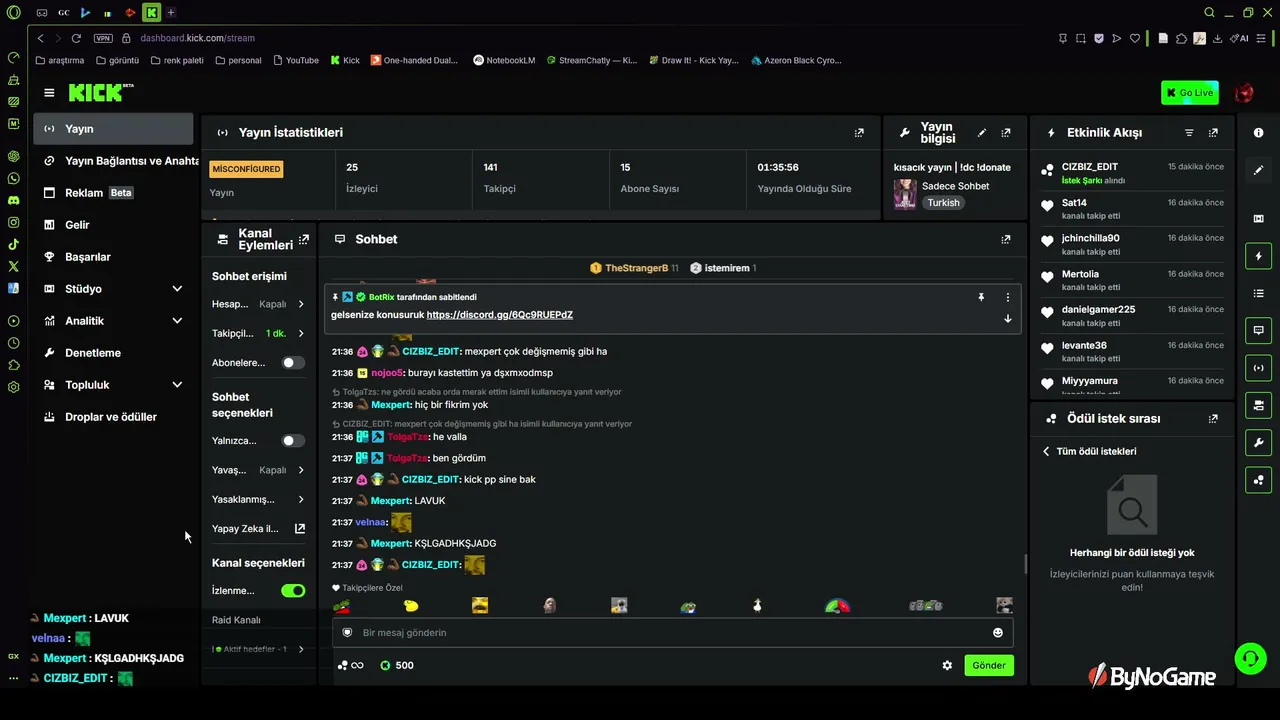Open the NotebookLM bookmark
Screen dimensions: 1280x720
coord(504,60)
